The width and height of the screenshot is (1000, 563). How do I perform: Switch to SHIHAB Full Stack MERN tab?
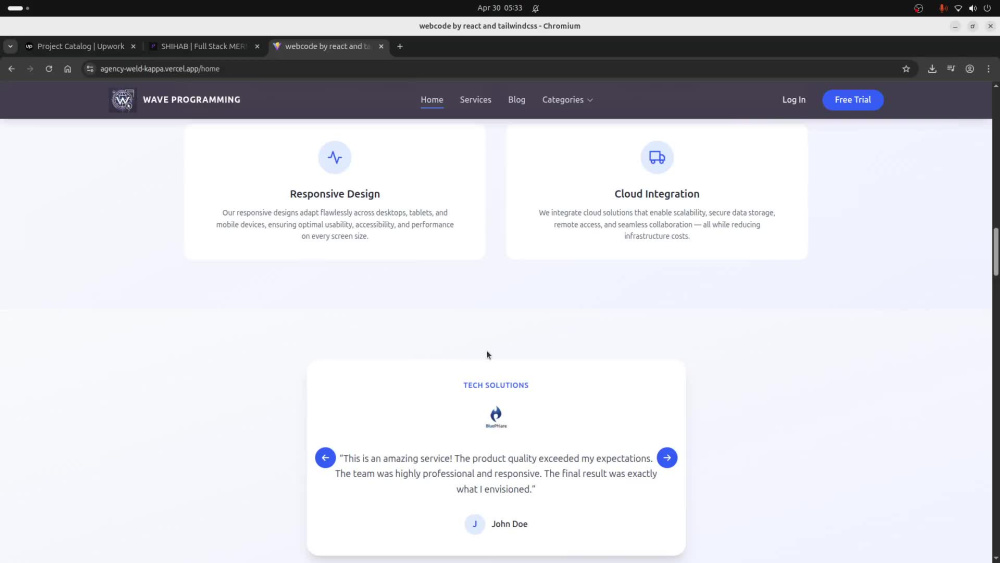(204, 47)
